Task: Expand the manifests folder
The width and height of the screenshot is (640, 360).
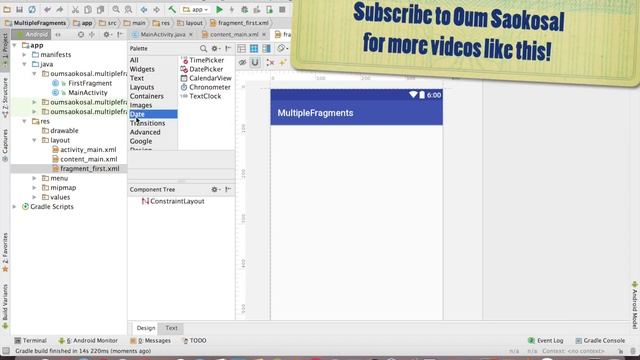Action: coord(24,55)
